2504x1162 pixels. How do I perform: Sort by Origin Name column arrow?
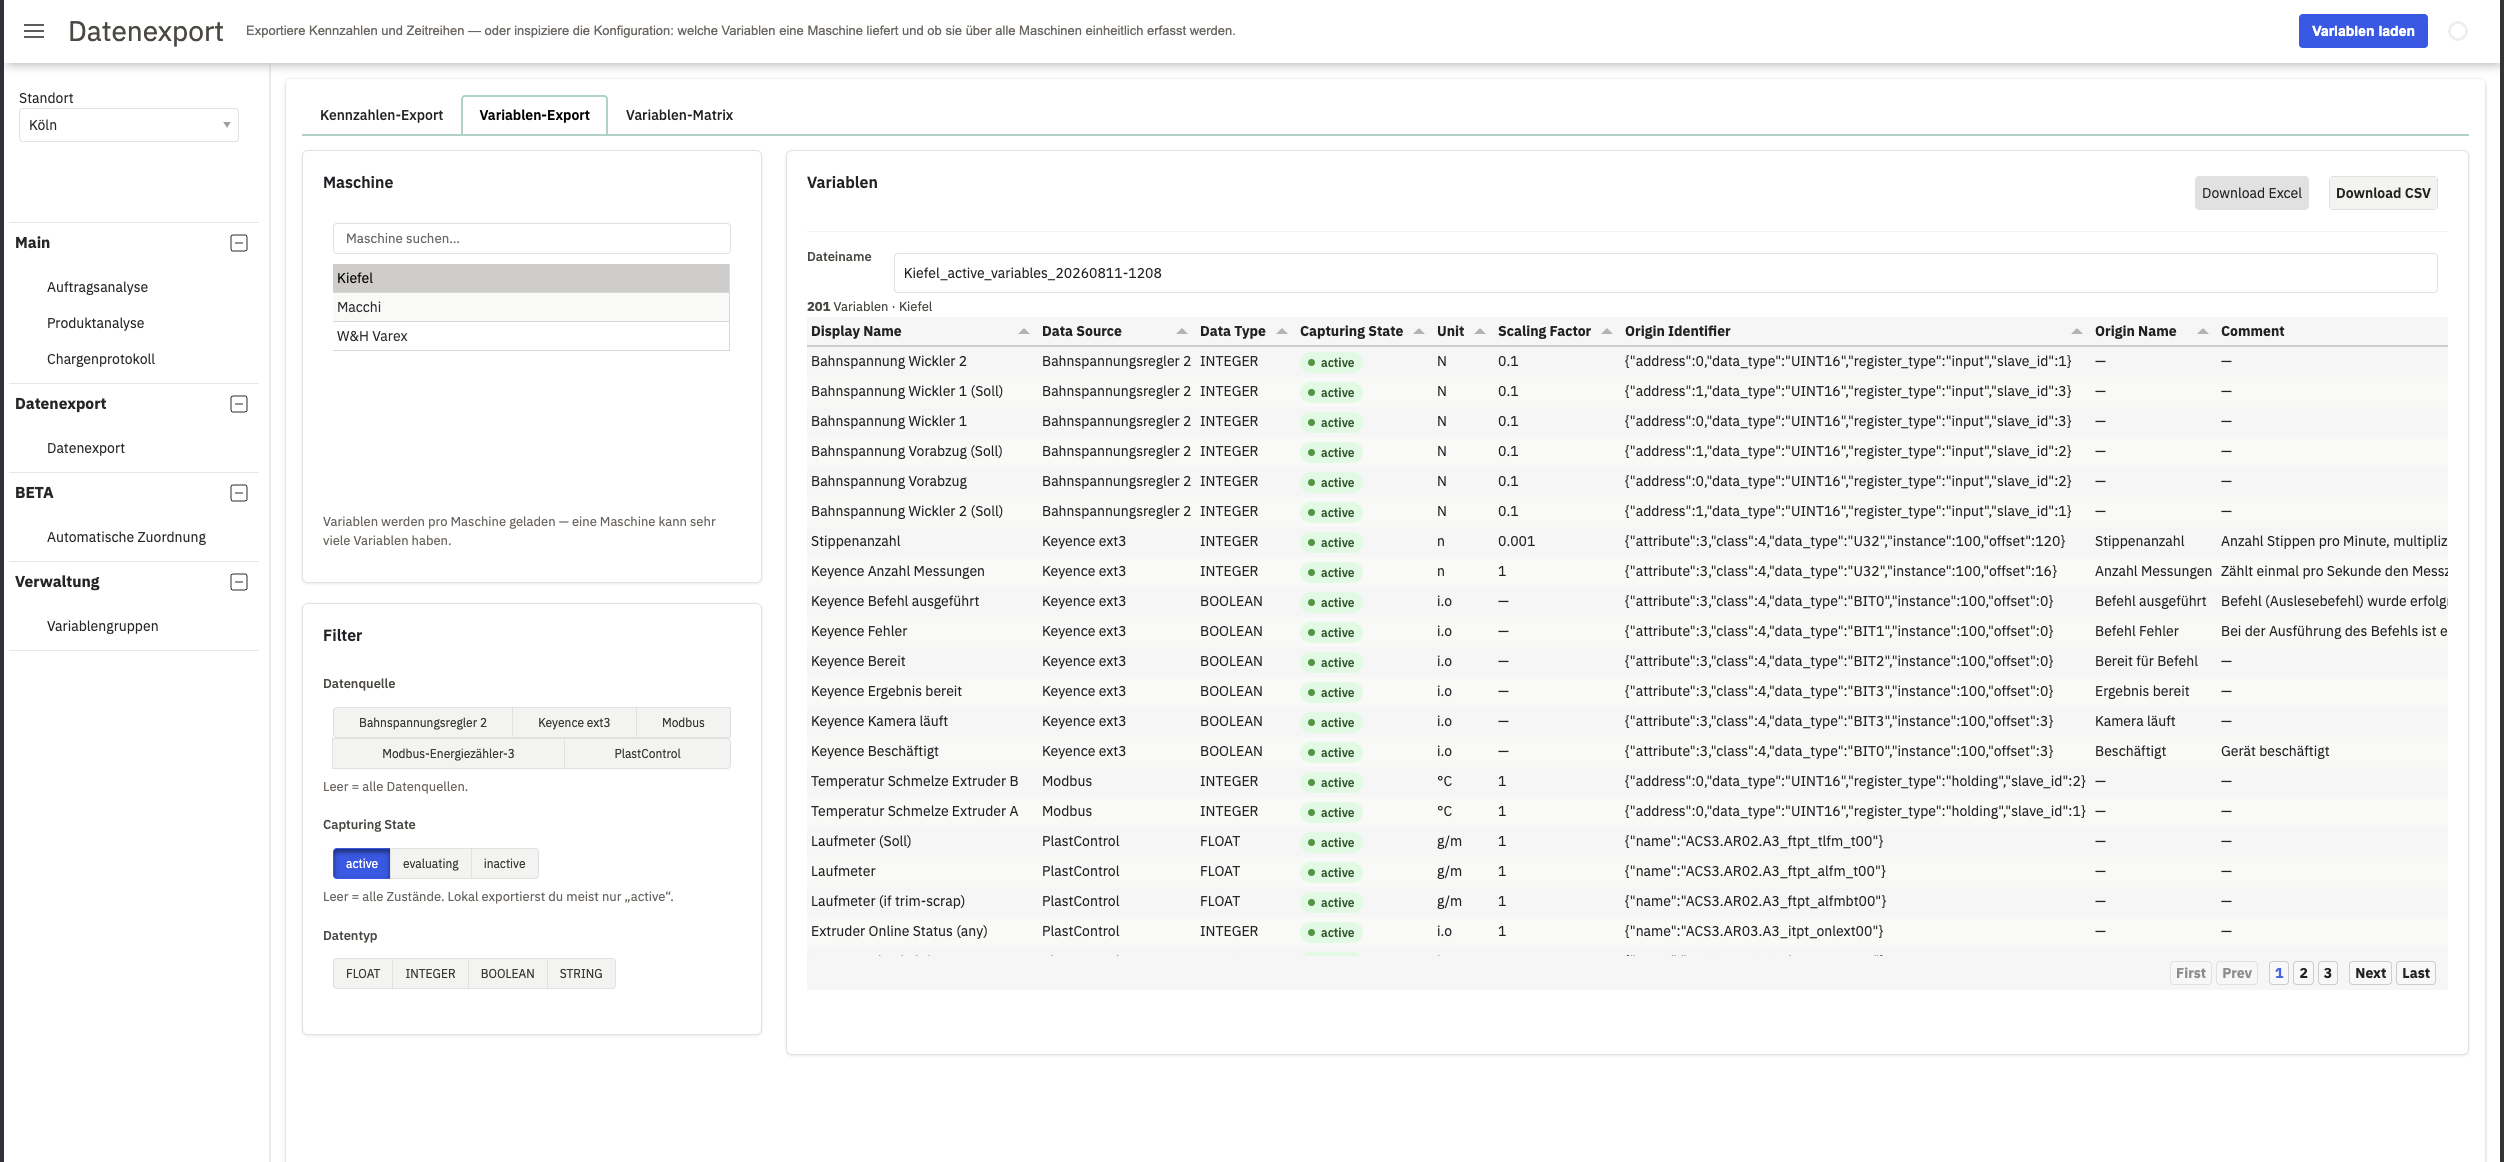2203,331
